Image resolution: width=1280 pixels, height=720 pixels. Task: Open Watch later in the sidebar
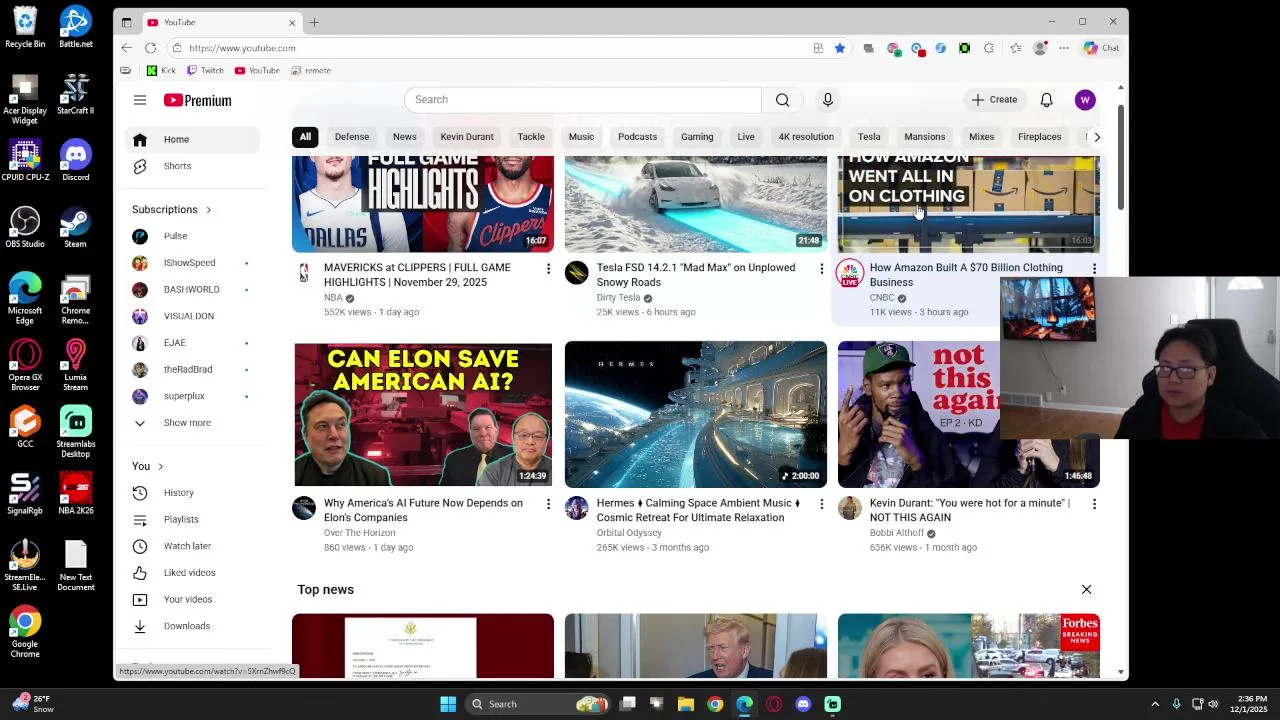click(x=190, y=546)
